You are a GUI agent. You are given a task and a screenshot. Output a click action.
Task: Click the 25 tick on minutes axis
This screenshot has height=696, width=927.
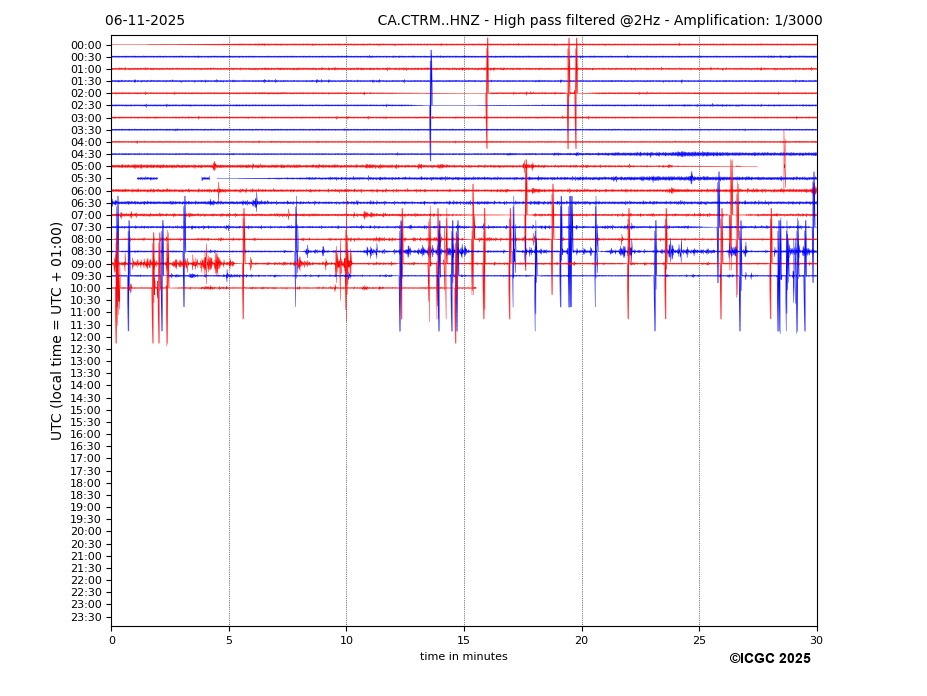pyautogui.click(x=699, y=640)
